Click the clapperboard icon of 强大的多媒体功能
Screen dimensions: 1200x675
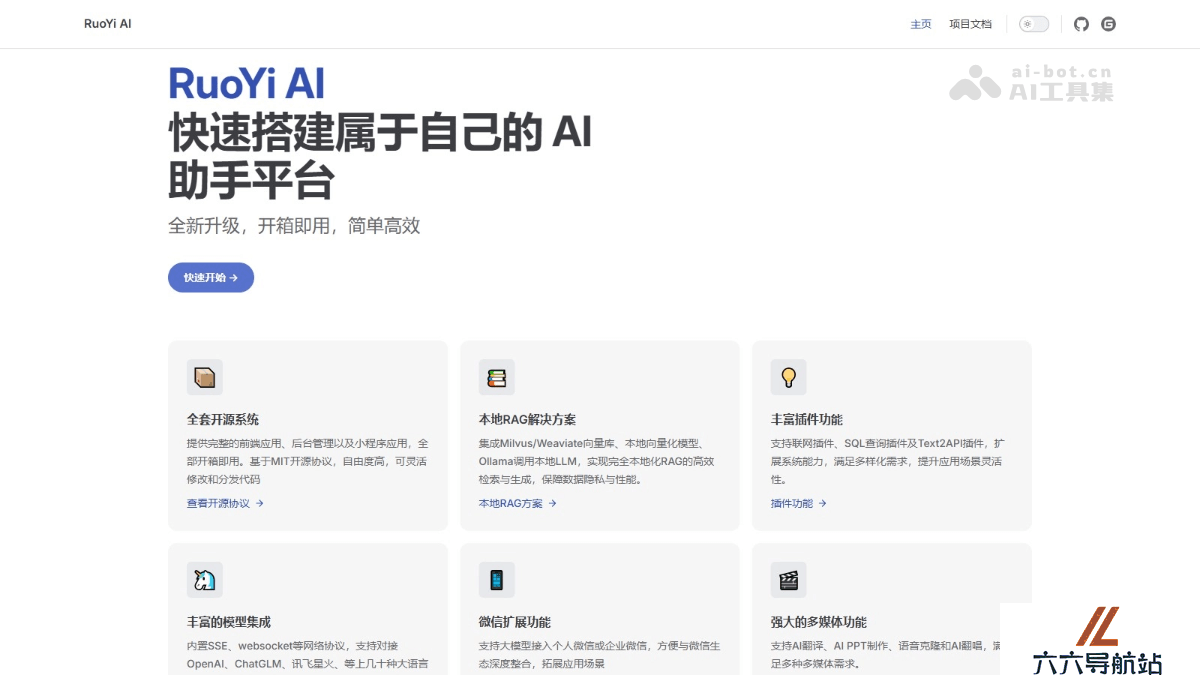[x=789, y=579]
